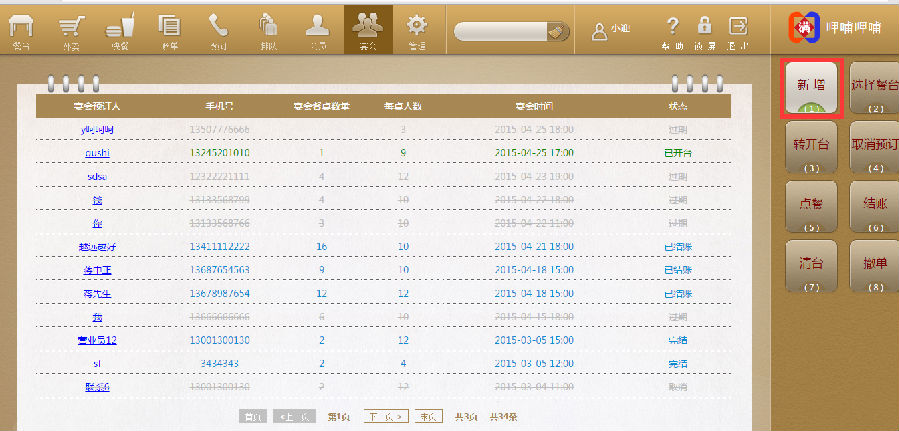Viewport: 899px width, 431px height.
Task: Click the help question mark icon
Action: pyautogui.click(x=673, y=27)
